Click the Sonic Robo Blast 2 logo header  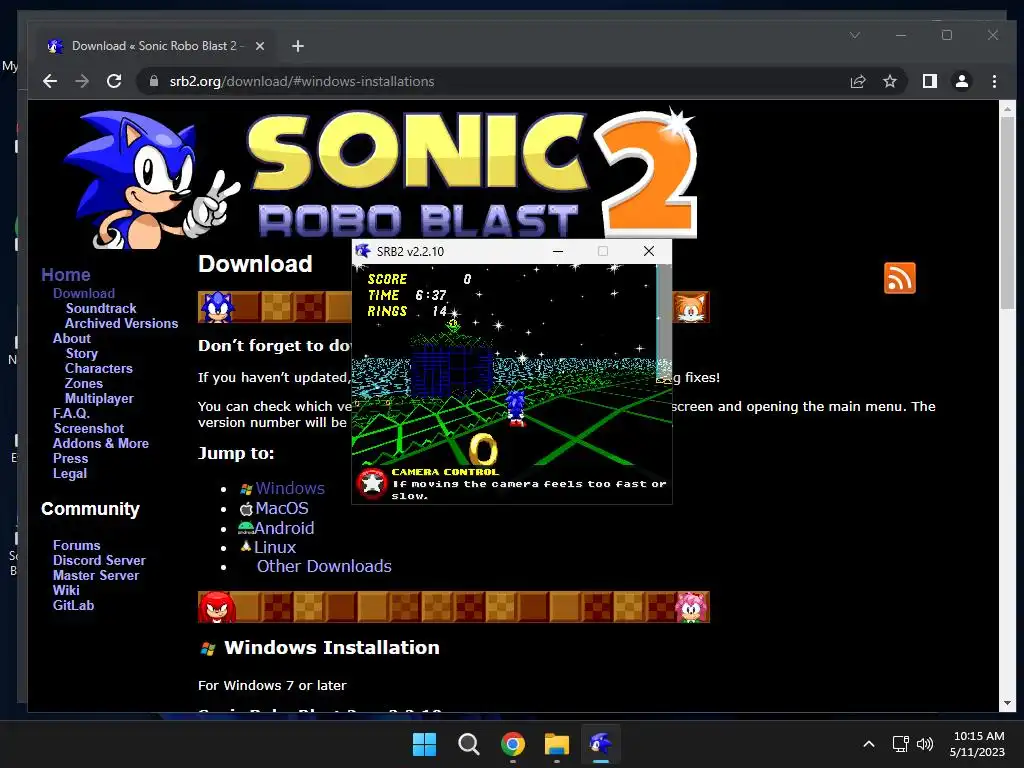(382, 176)
